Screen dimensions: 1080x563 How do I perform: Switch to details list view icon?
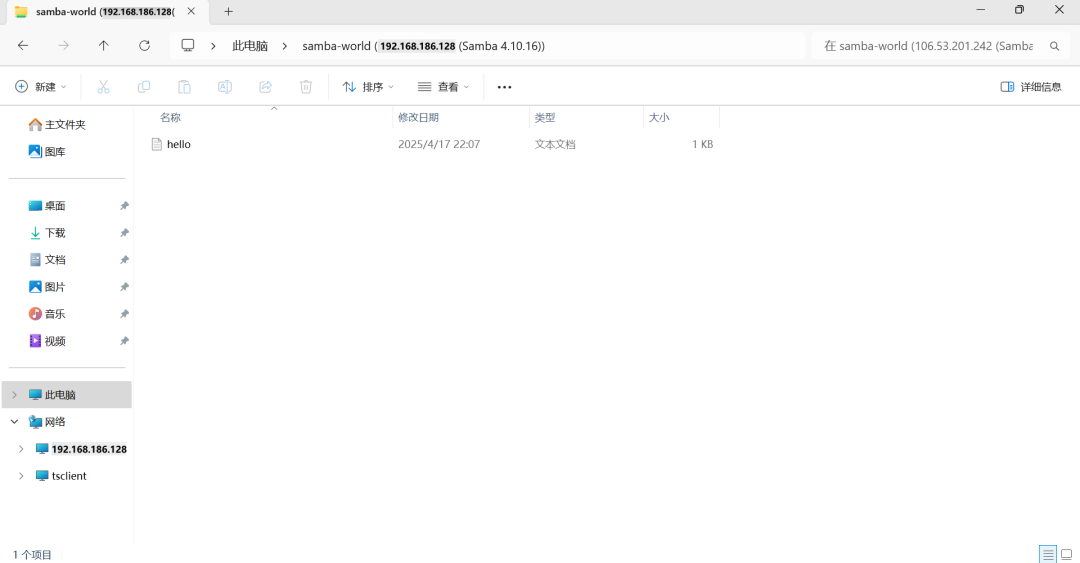(1048, 554)
